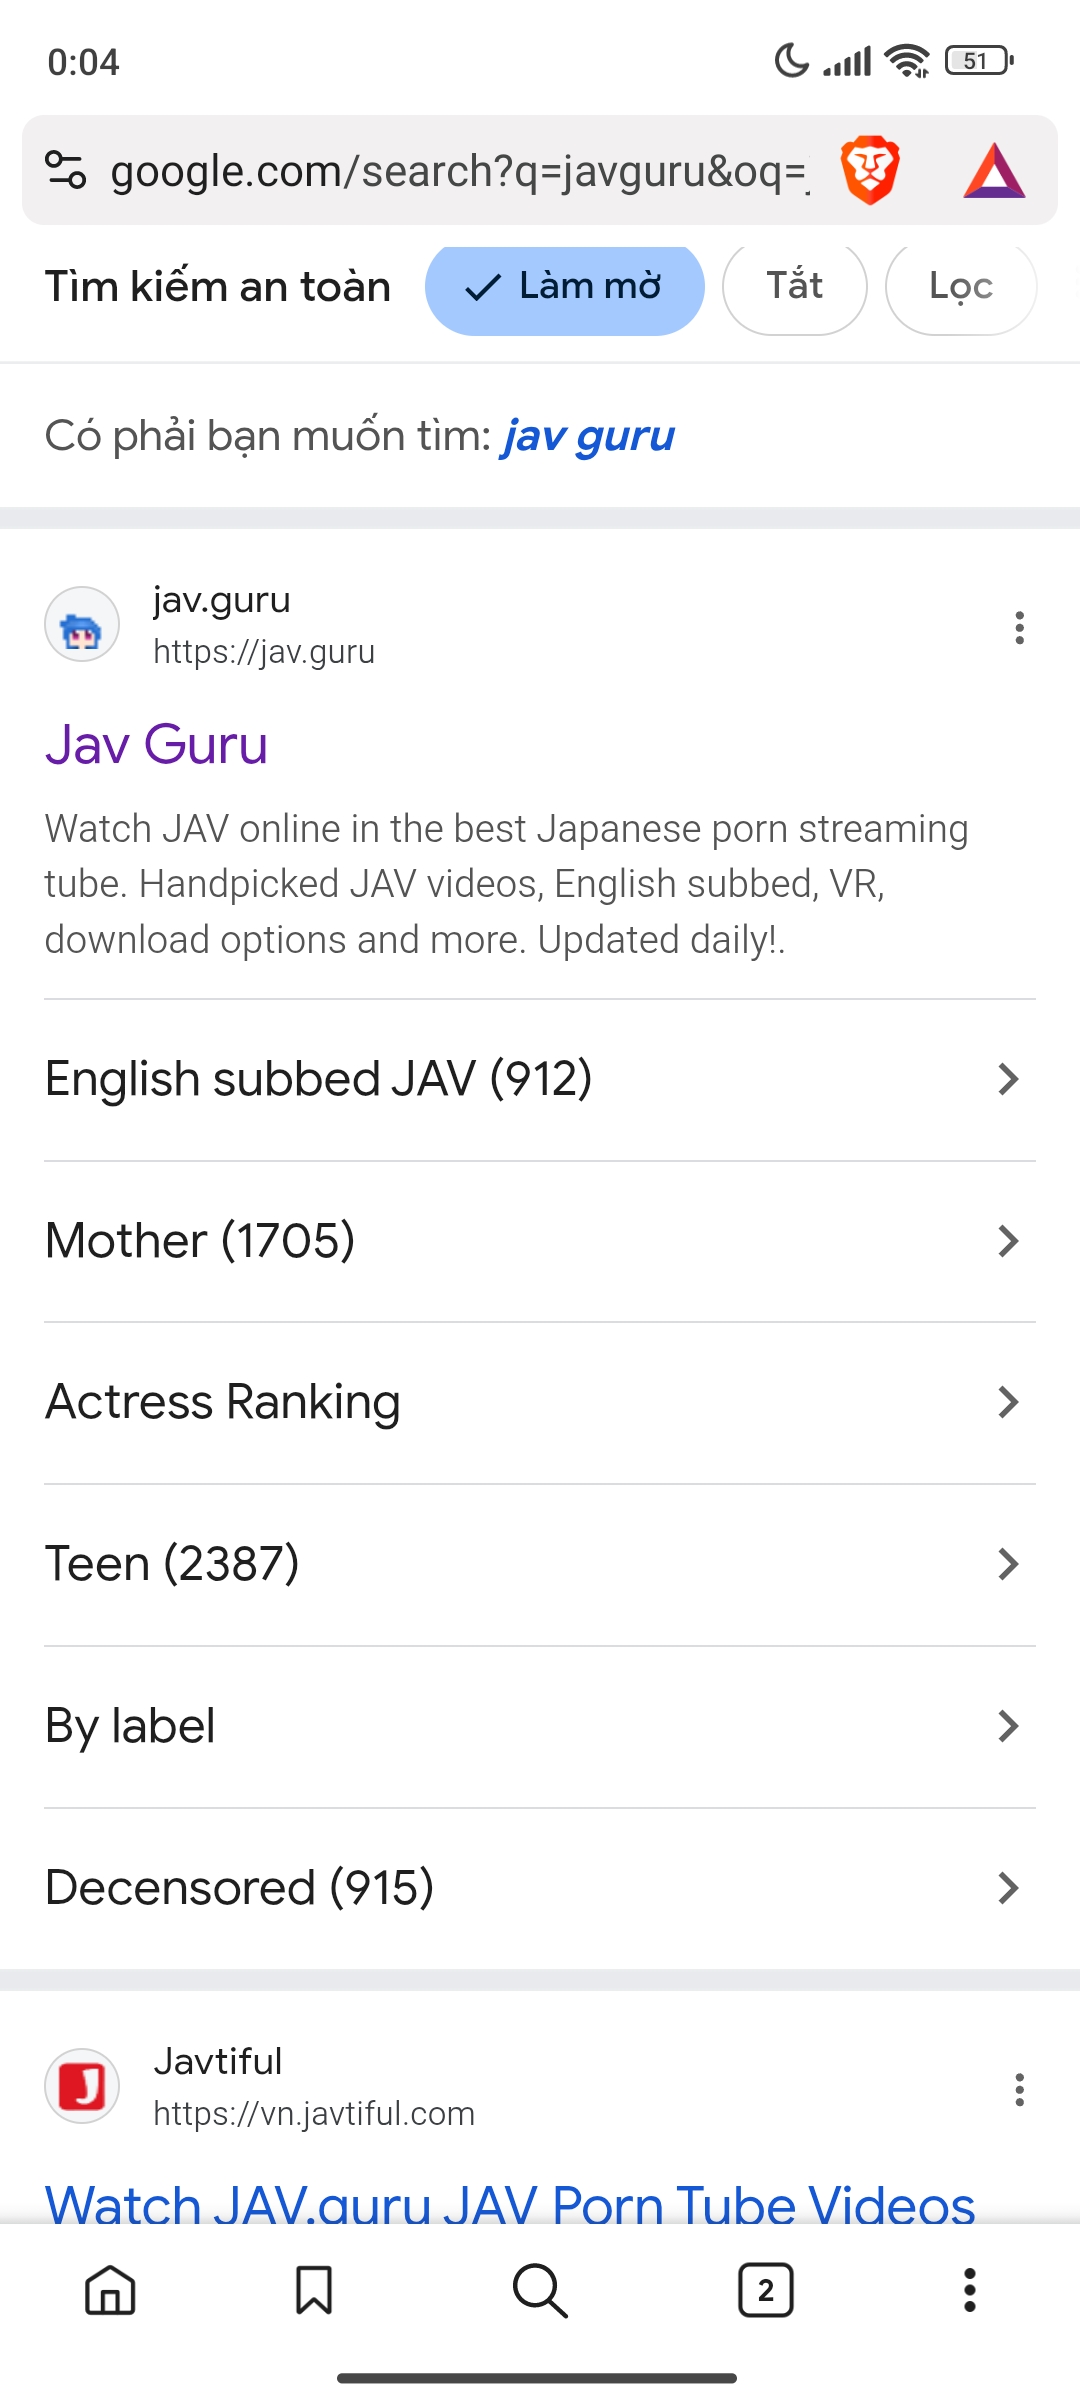
Task: Tap the site settings icon in address bar
Action: (x=66, y=170)
